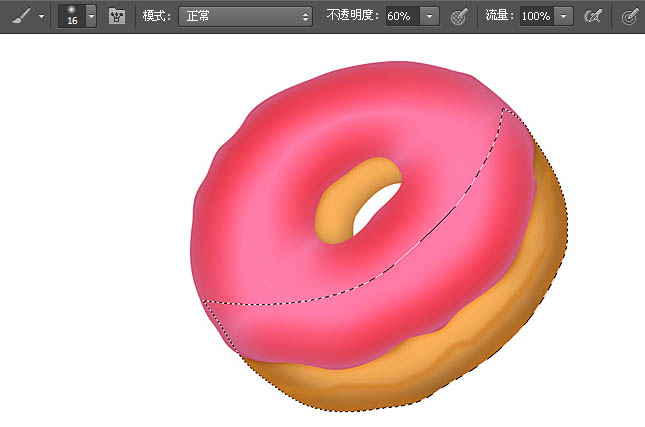Click the 模式 label
The image size is (645, 427).
click(x=156, y=16)
